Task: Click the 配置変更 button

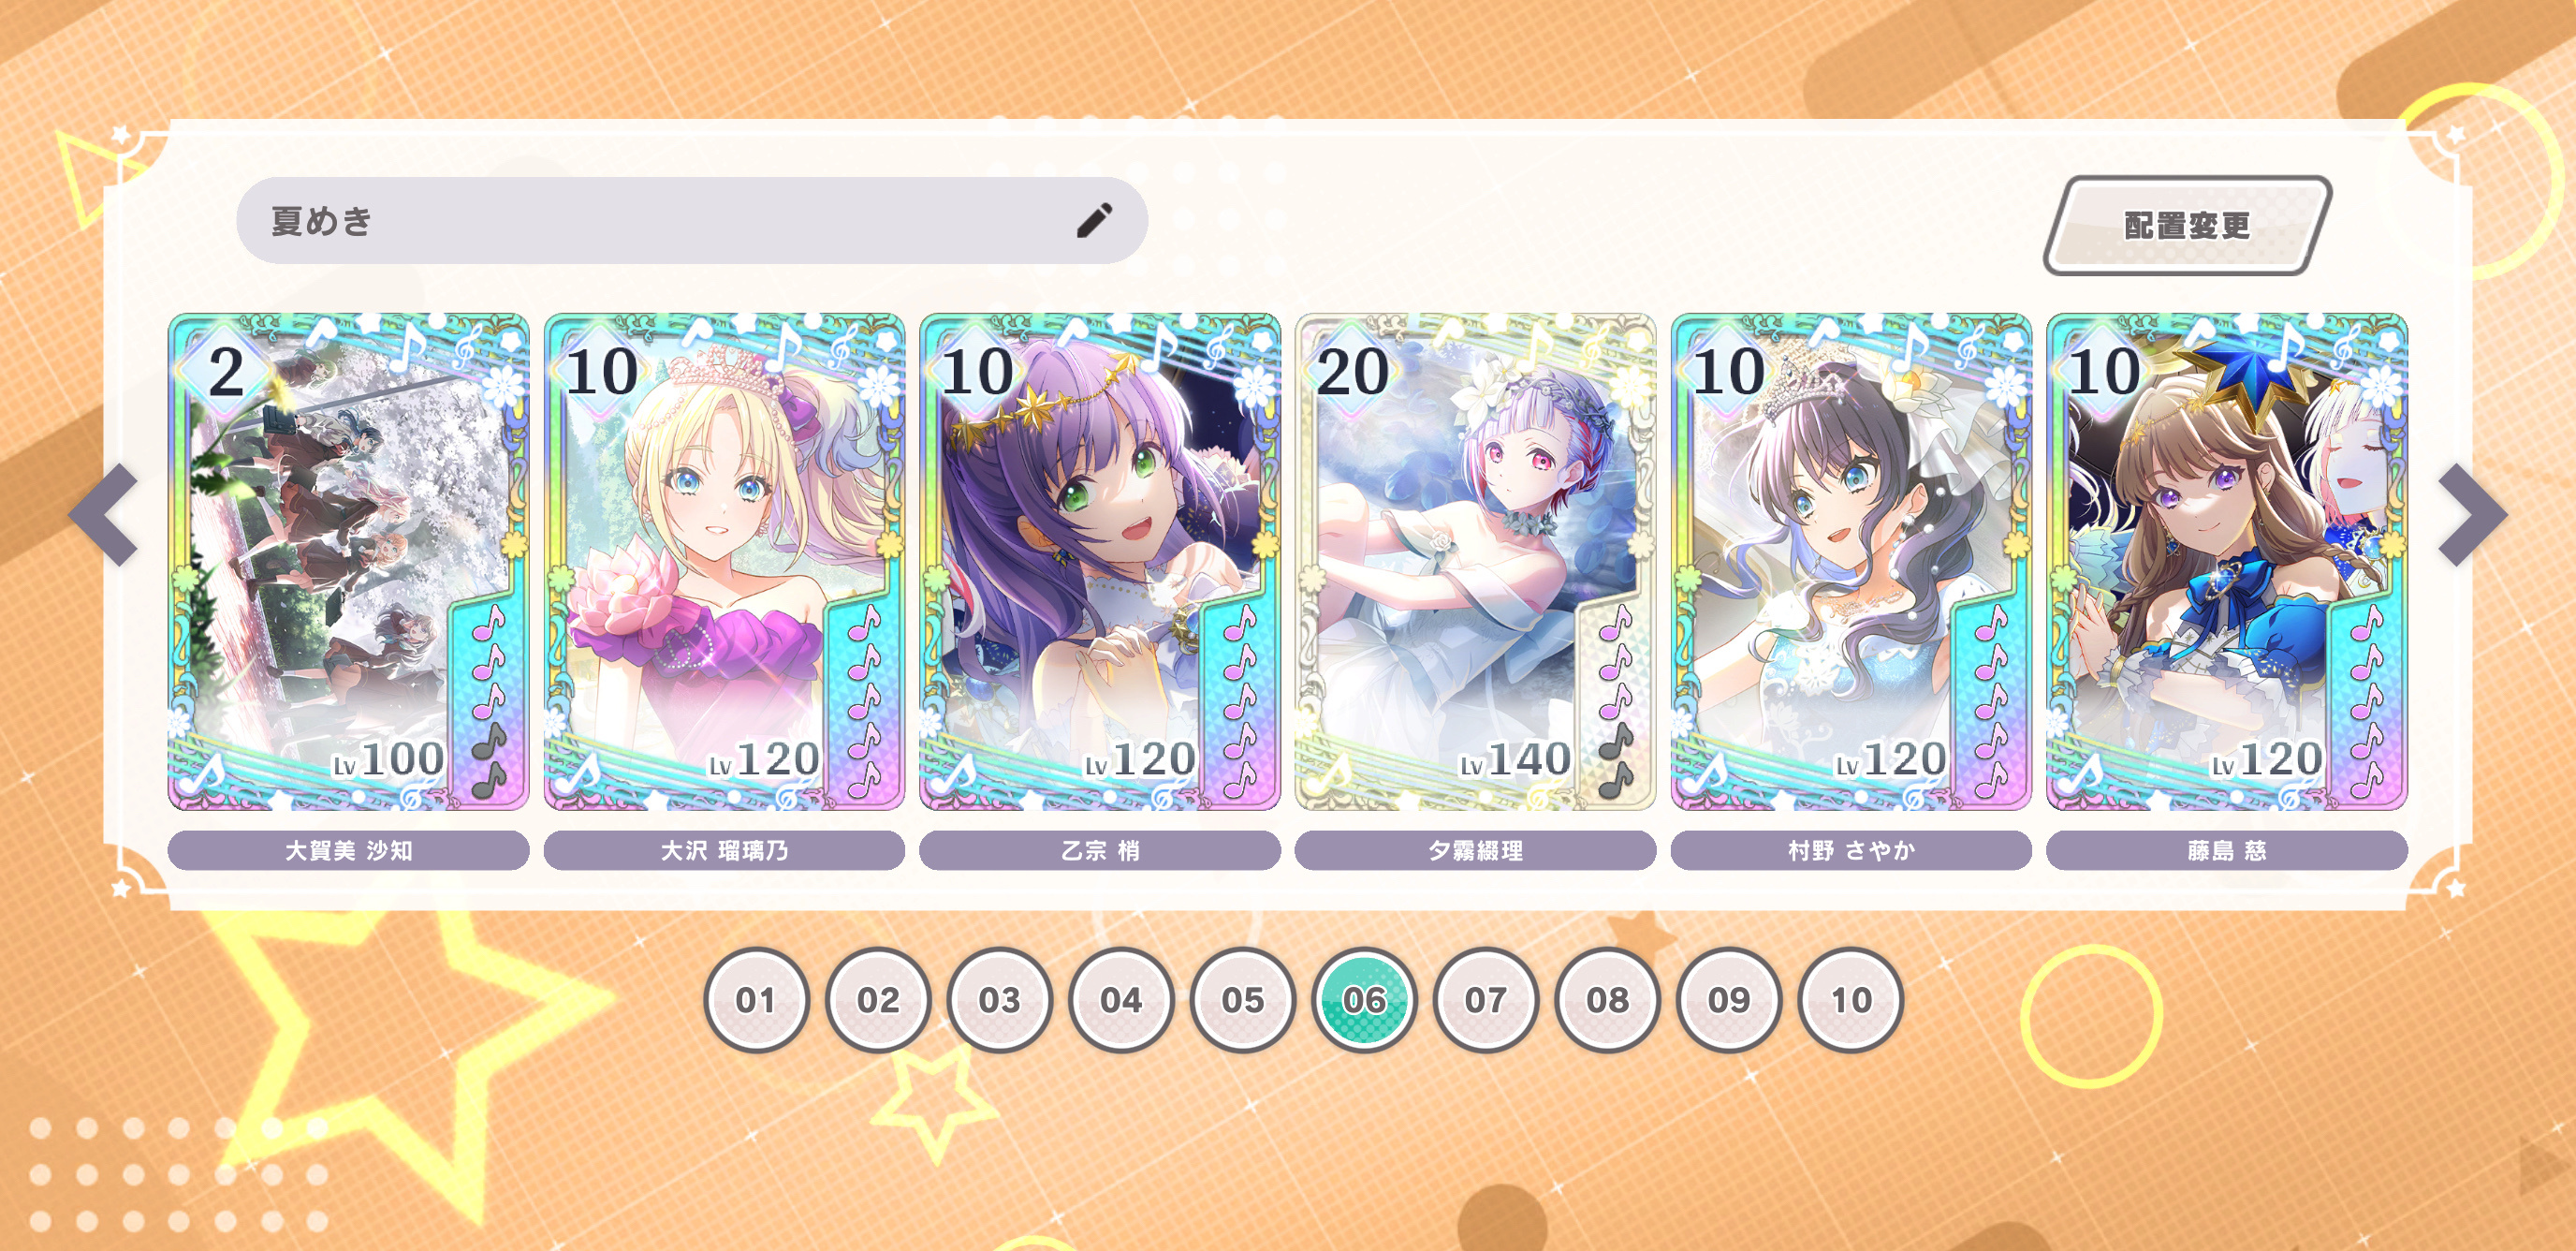Action: (2187, 225)
